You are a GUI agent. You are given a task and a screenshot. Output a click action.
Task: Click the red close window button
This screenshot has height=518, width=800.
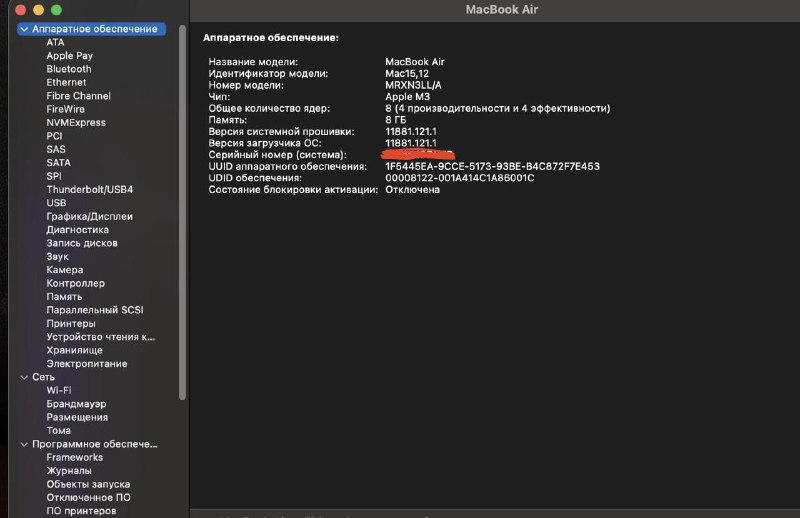[20, 10]
